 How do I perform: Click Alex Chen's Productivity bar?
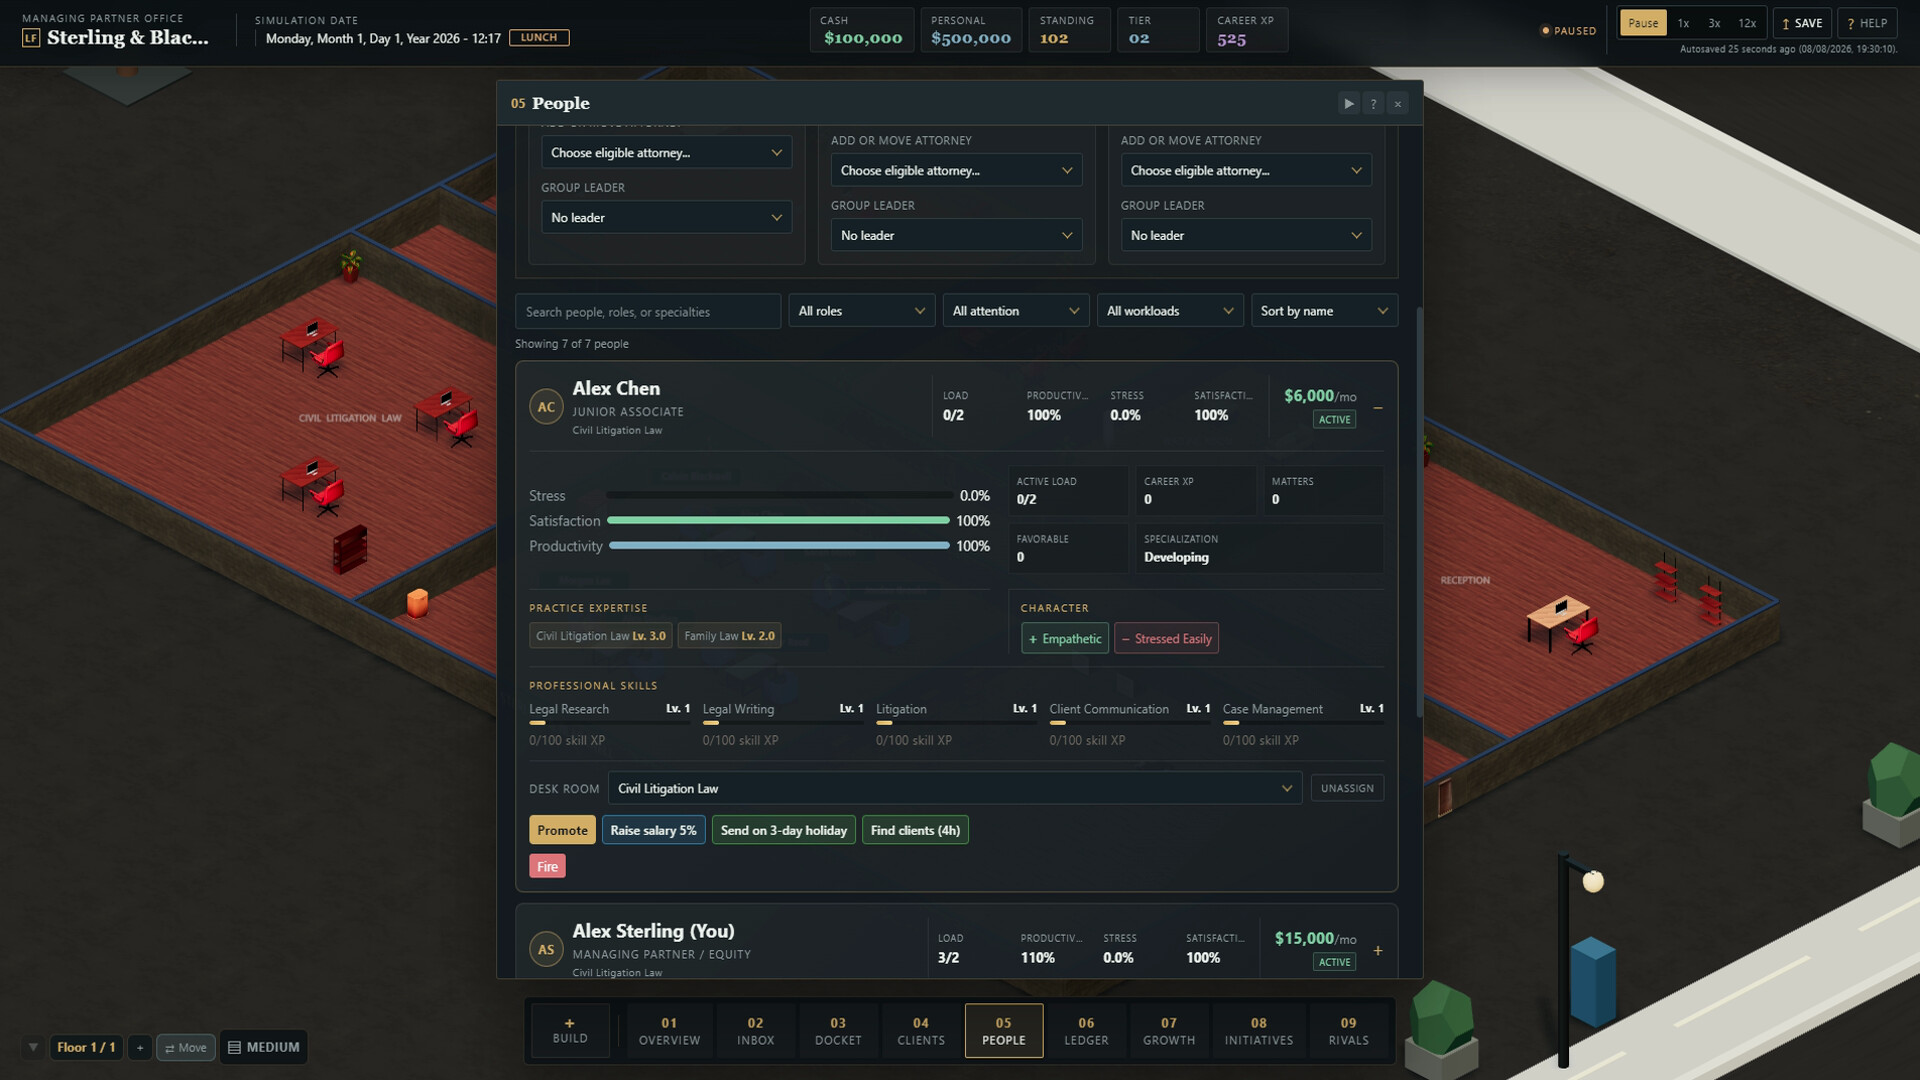(x=779, y=546)
